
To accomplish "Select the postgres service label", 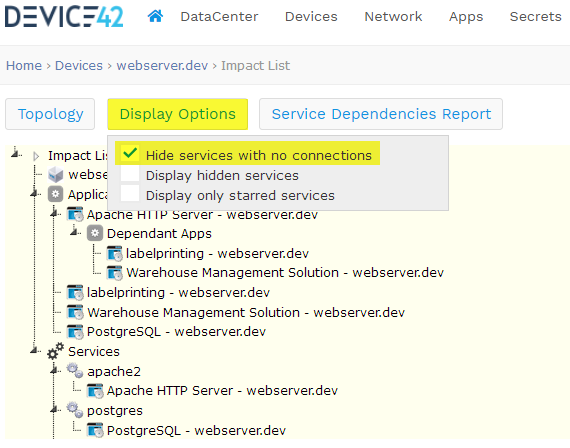I will [115, 411].
